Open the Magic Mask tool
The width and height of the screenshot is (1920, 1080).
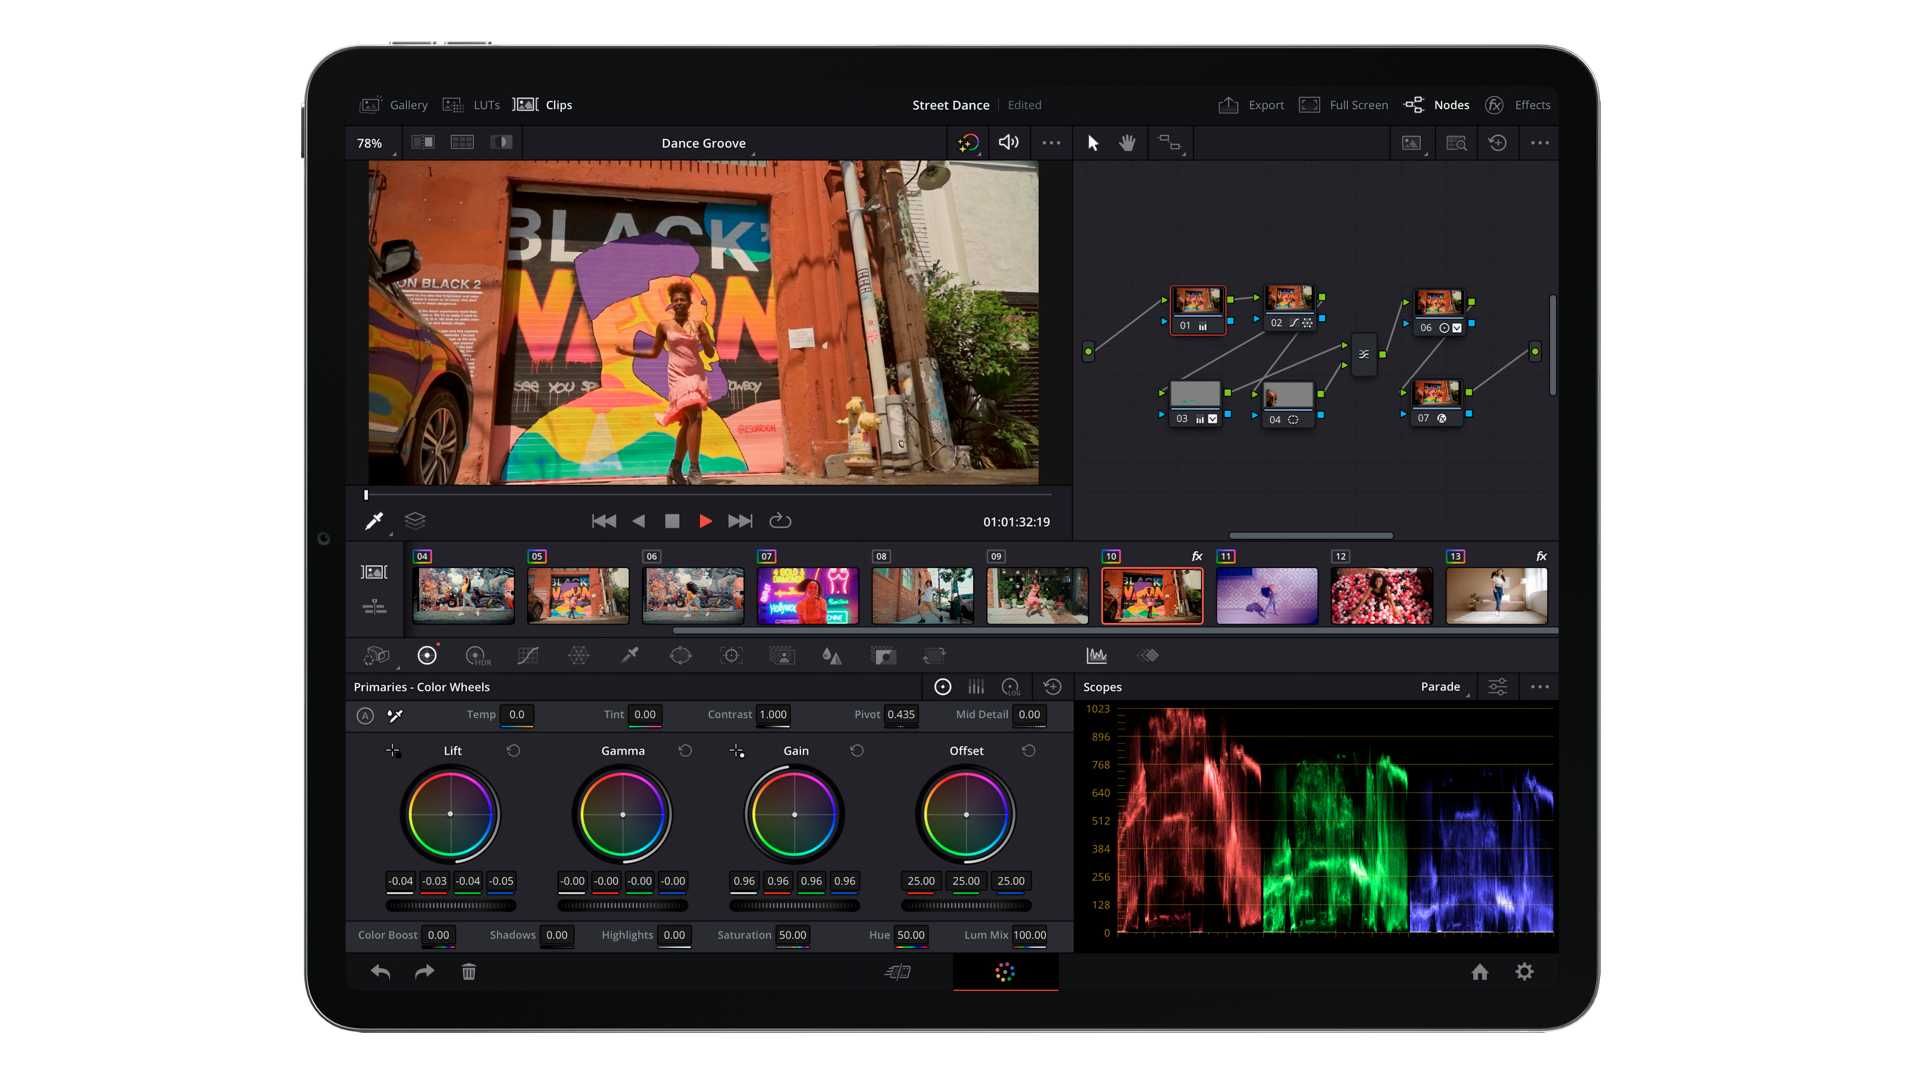(782, 655)
